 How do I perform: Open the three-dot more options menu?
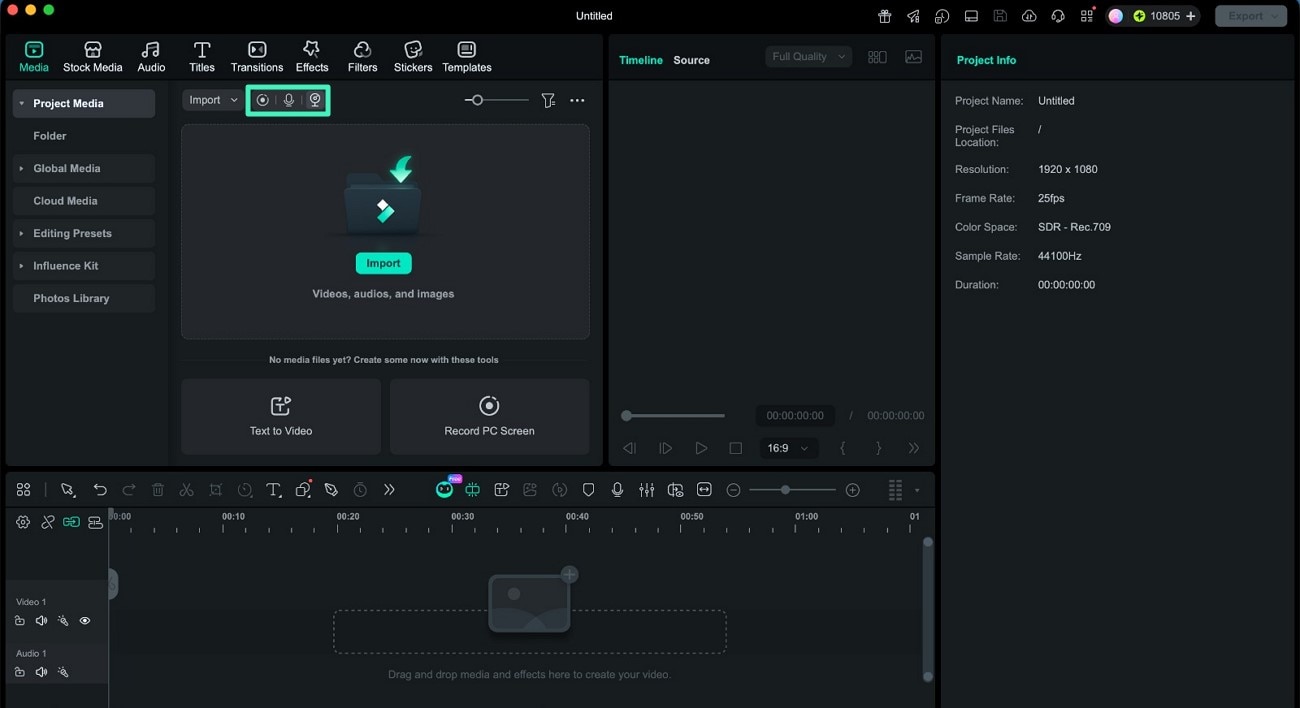coord(577,100)
